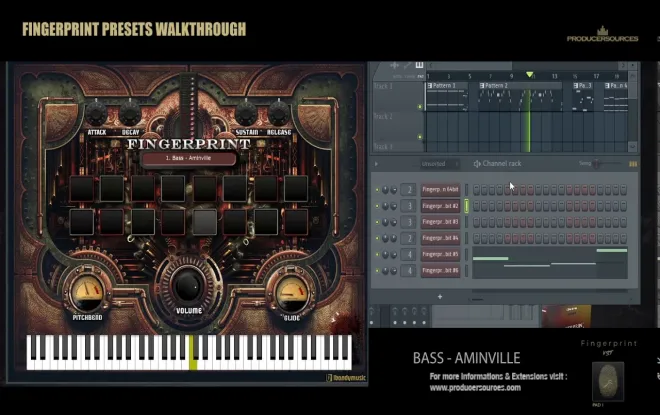This screenshot has width=660, height=415.
Task: Click the ProducerSources logo
Action: [602, 34]
